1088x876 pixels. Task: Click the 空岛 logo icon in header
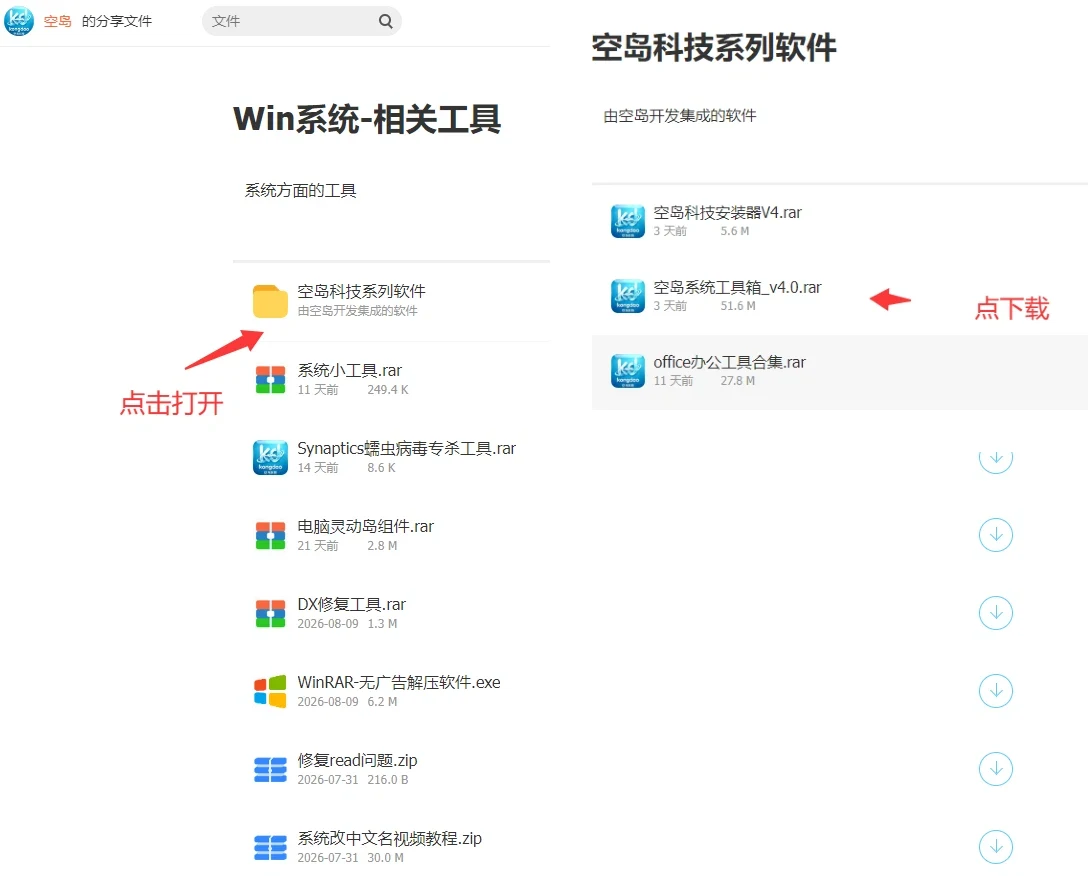[19, 20]
